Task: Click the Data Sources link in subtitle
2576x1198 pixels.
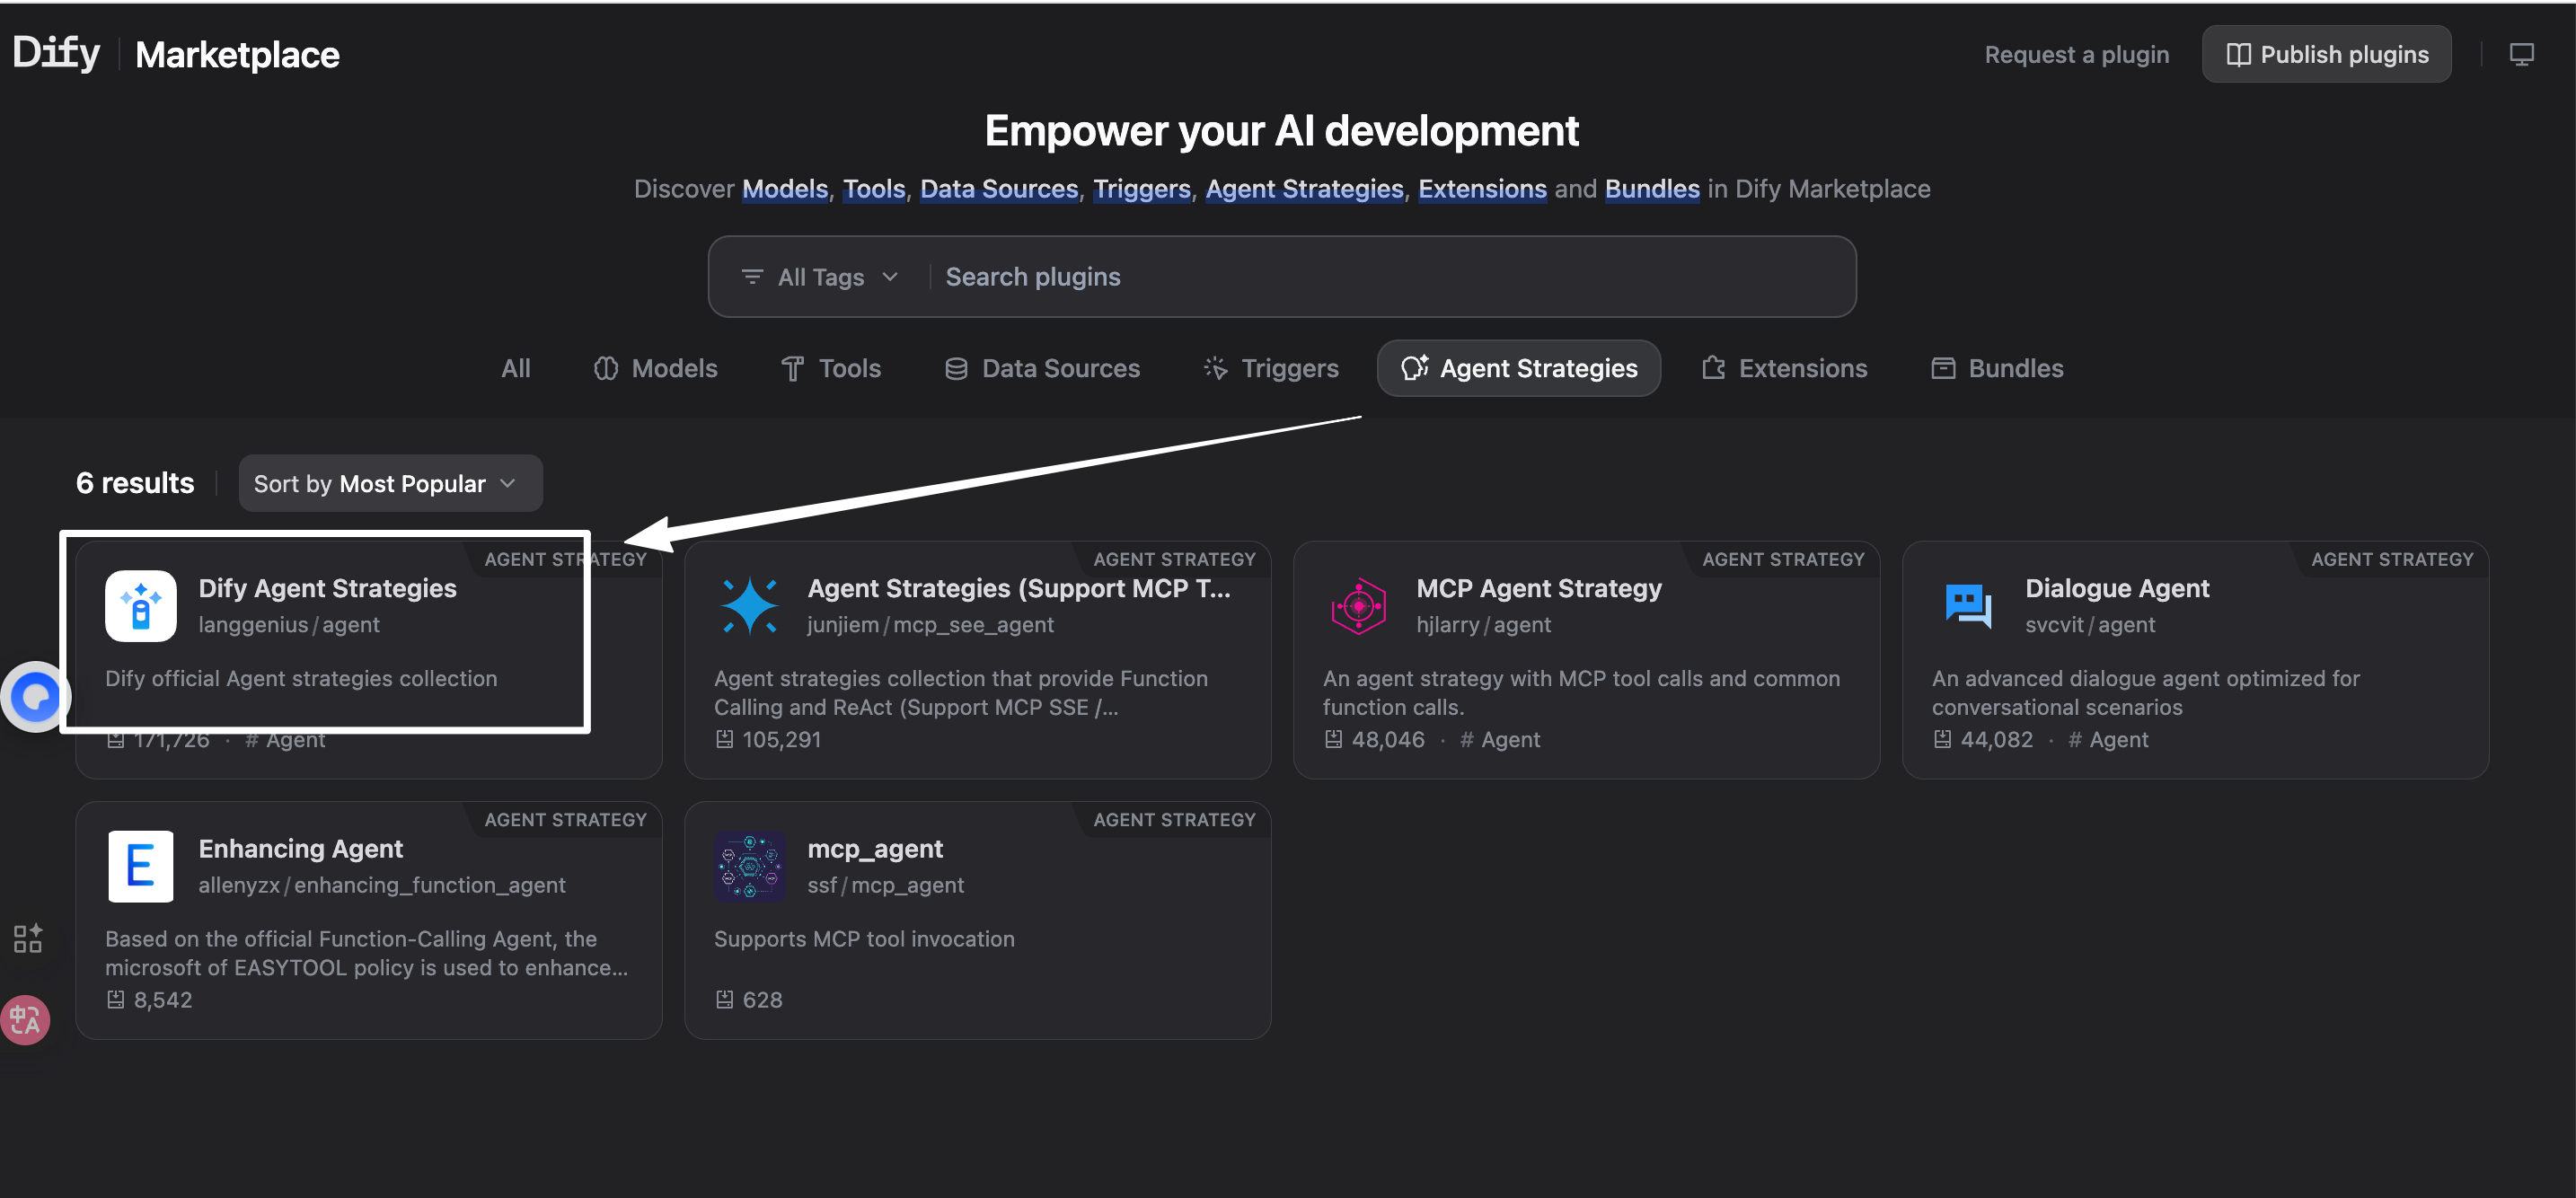Action: [998, 189]
